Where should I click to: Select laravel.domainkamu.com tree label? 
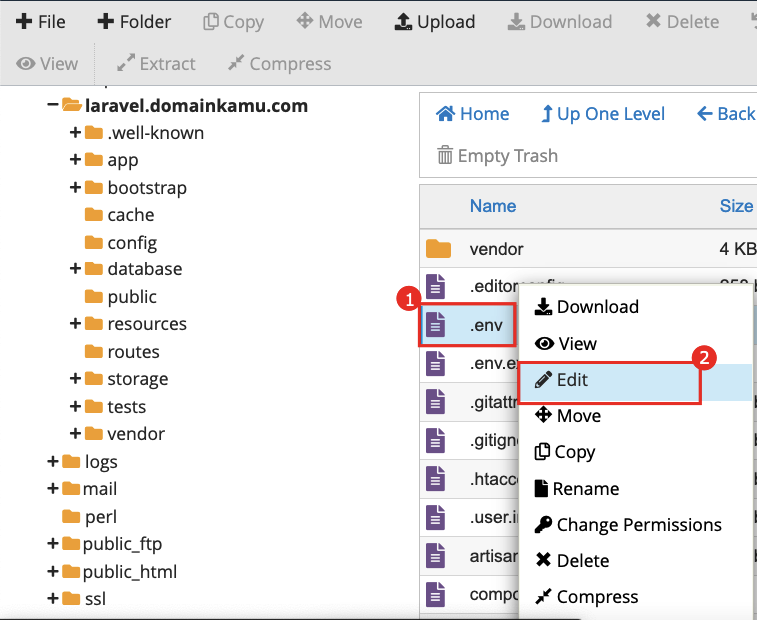click(x=196, y=105)
